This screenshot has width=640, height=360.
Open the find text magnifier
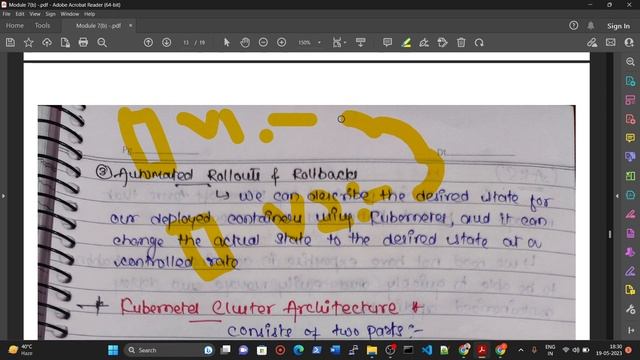[102, 42]
